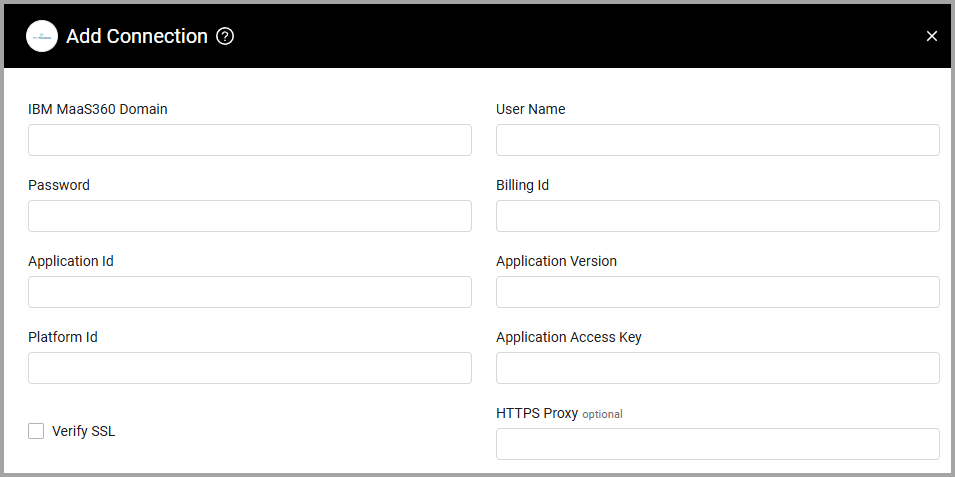Click the HTTPS Proxy label
This screenshot has width=955, height=477.
click(x=537, y=413)
